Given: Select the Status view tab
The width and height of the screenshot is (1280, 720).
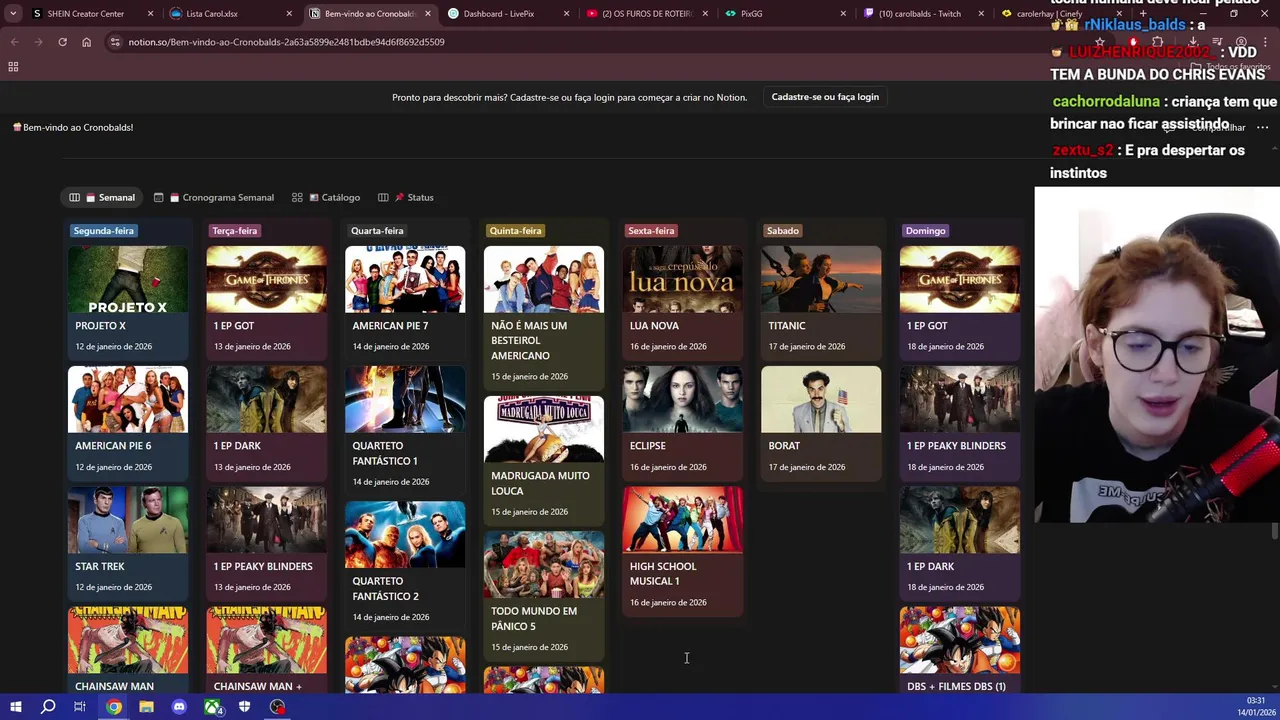Looking at the screenshot, I should (x=406, y=197).
